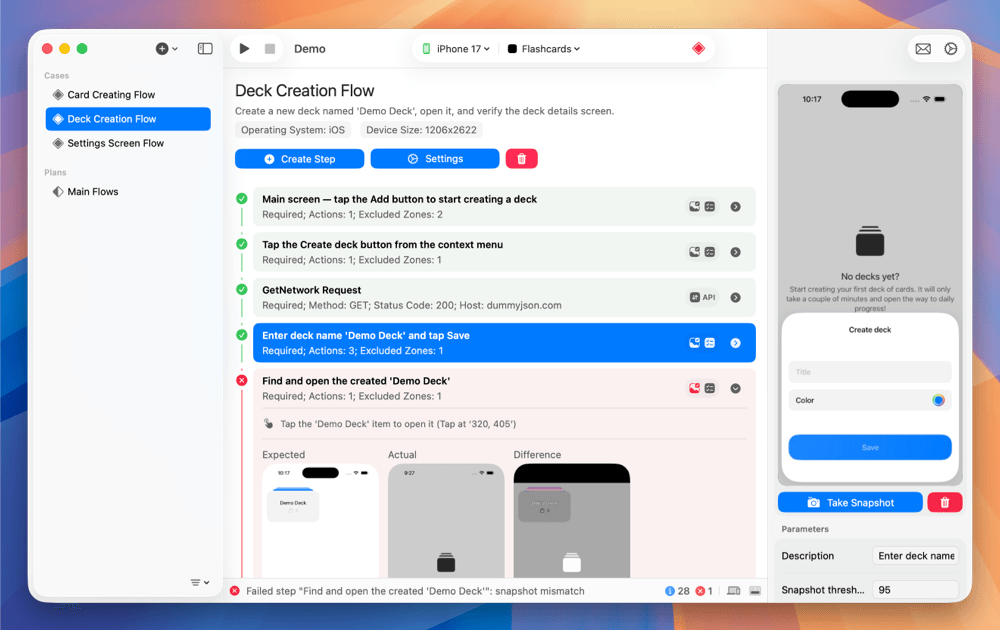Screen dimensions: 1000x630
Task: Click the actions checklist icon on the 'Main screen' step
Action: (x=710, y=207)
